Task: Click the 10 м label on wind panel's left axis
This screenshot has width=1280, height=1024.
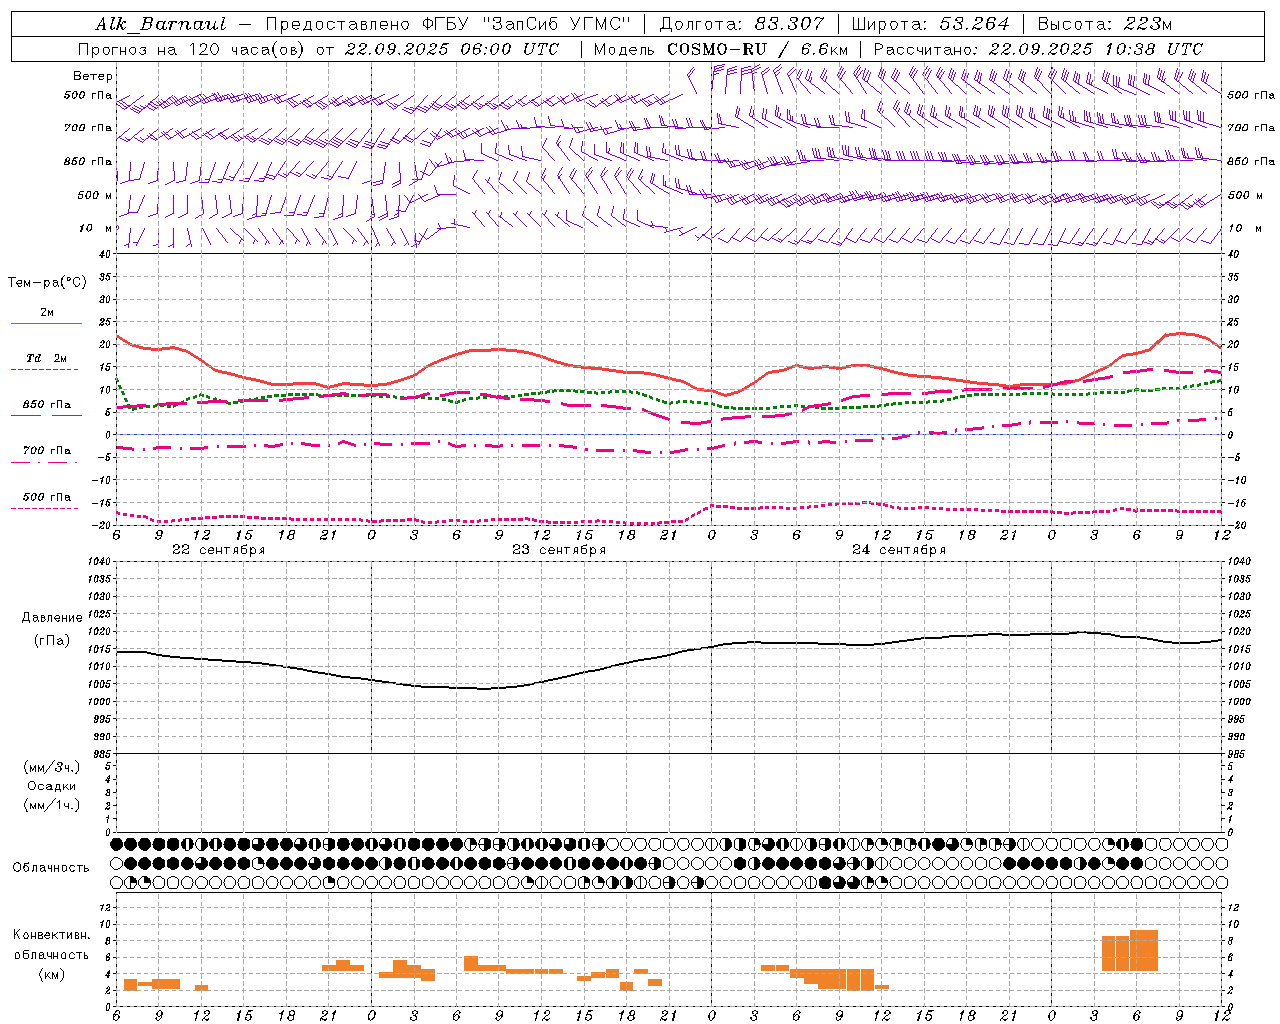Action: tap(96, 229)
